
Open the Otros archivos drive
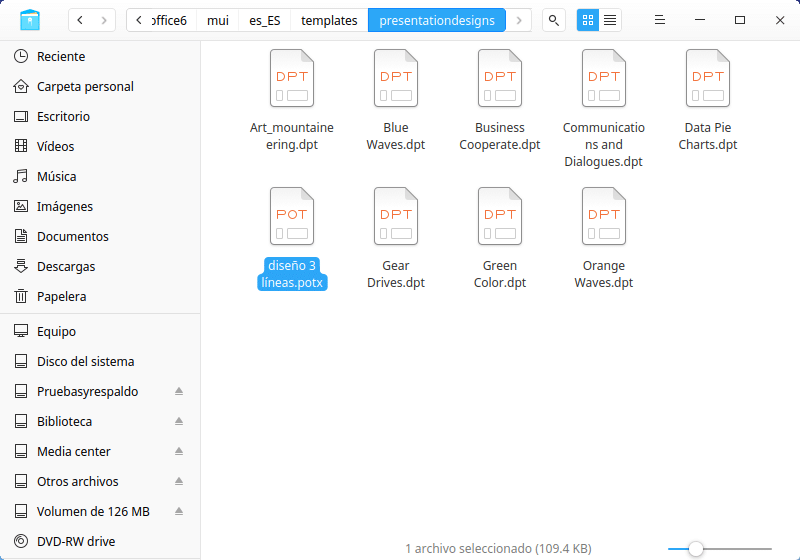coord(100,481)
